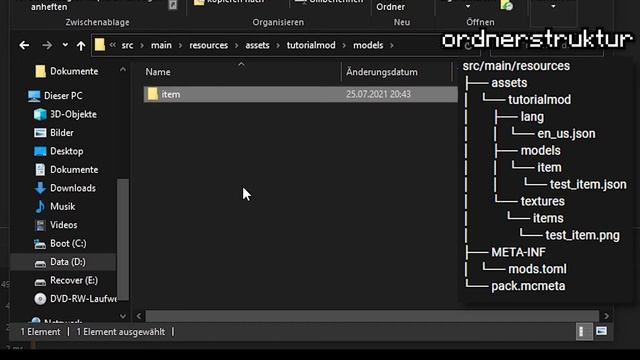The width and height of the screenshot is (640, 360).
Task: Go forward with the right arrow
Action: coord(47,45)
